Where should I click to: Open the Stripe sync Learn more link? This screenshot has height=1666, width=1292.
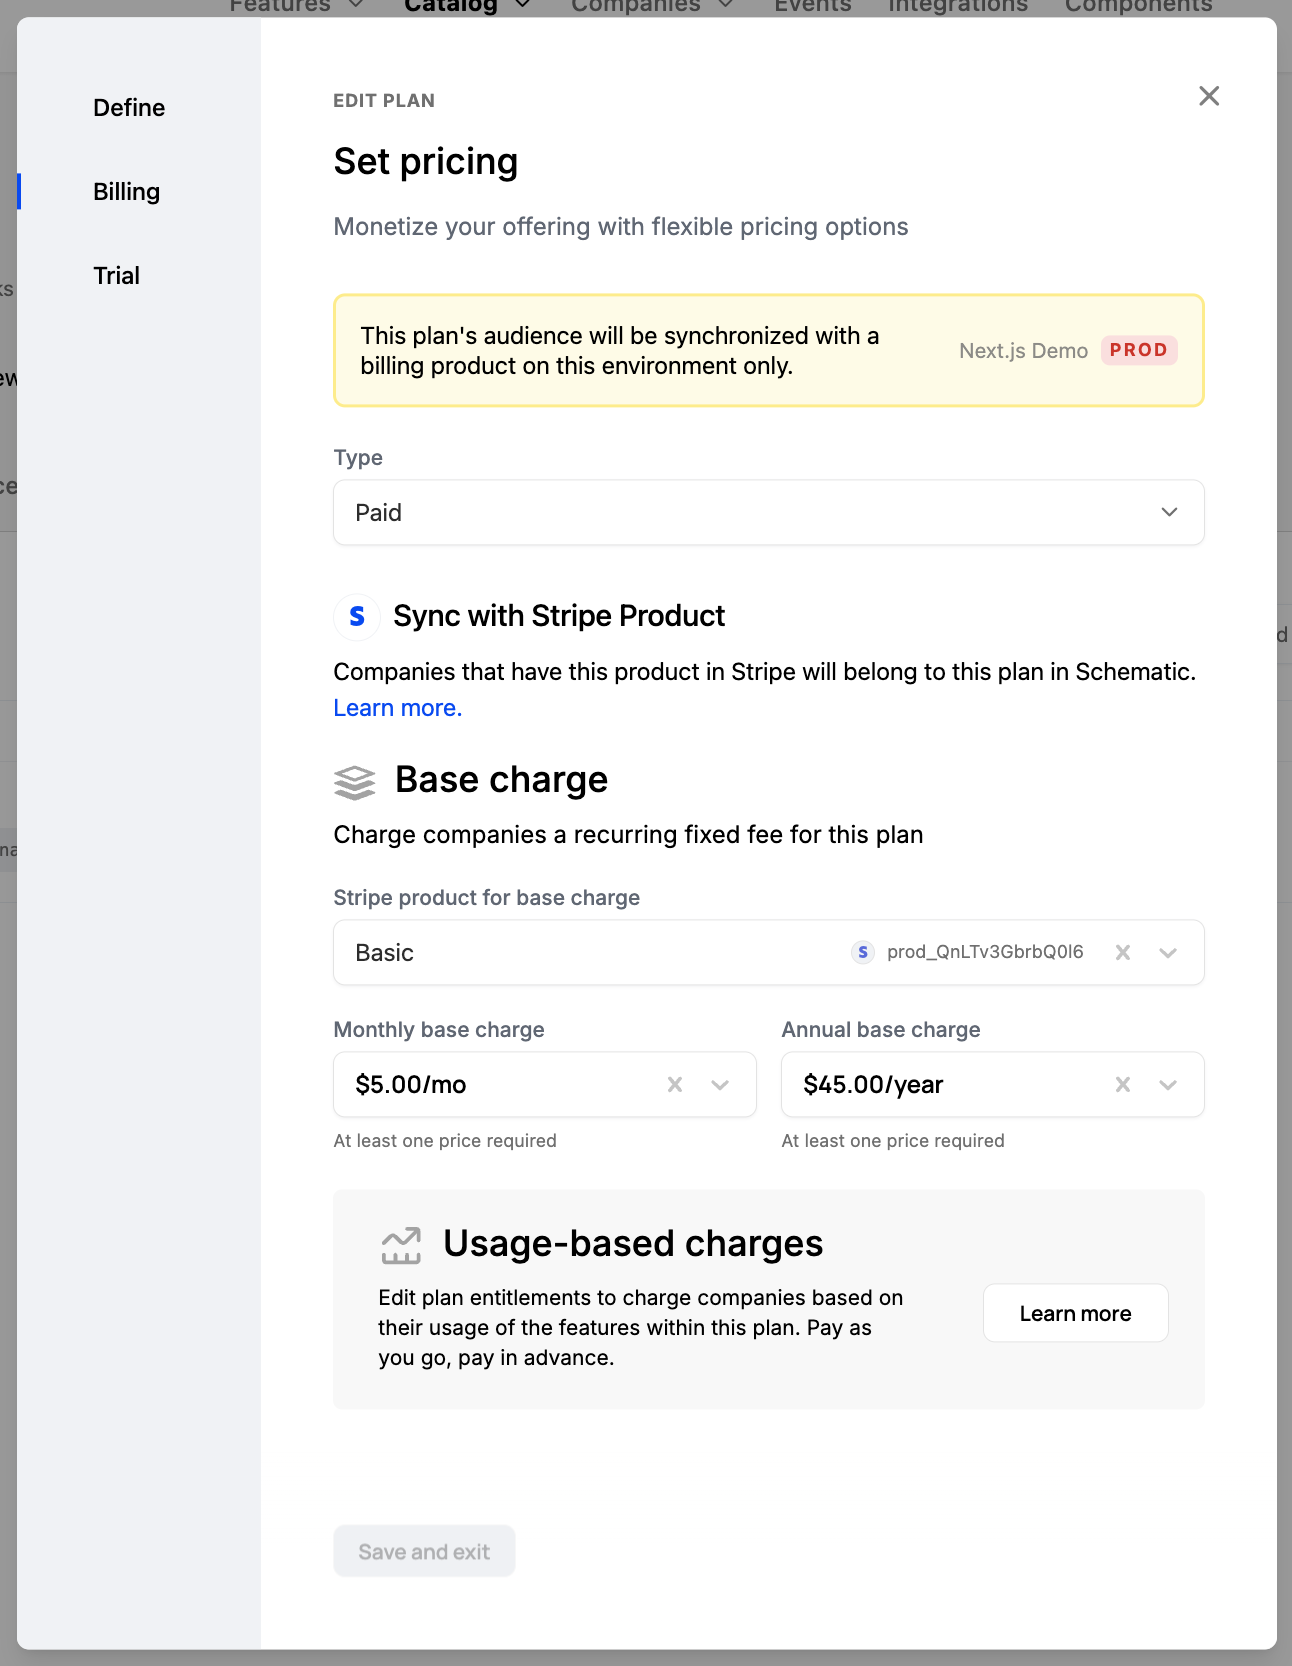tap(397, 708)
